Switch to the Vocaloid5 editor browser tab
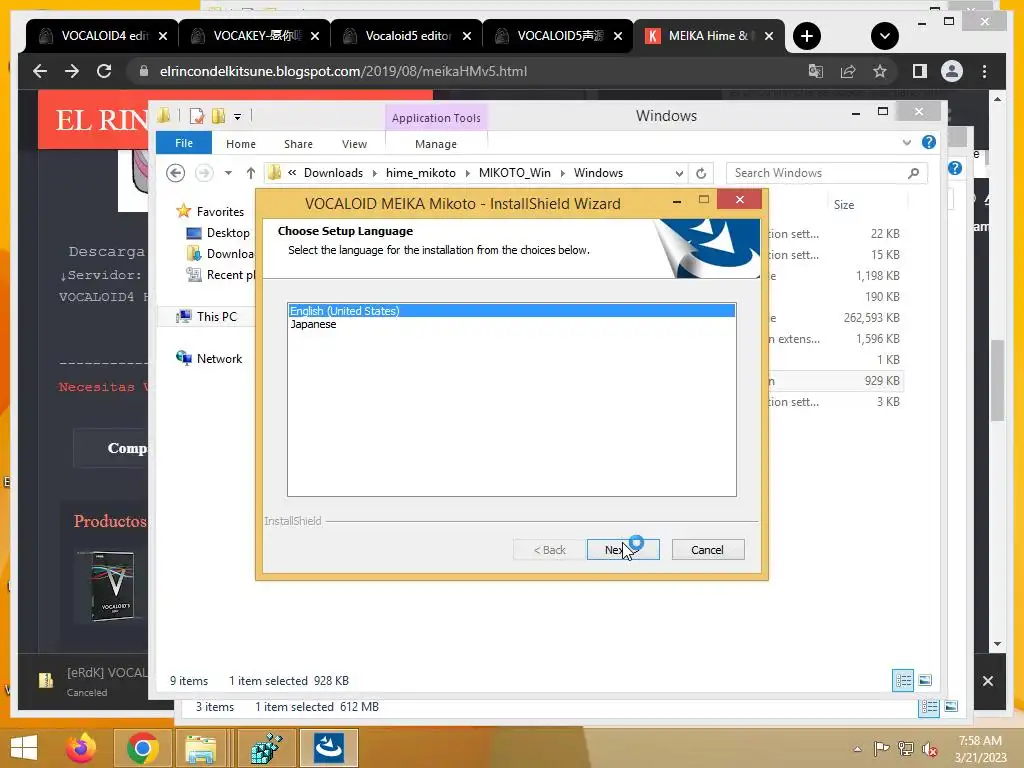1024x768 pixels. (407, 36)
